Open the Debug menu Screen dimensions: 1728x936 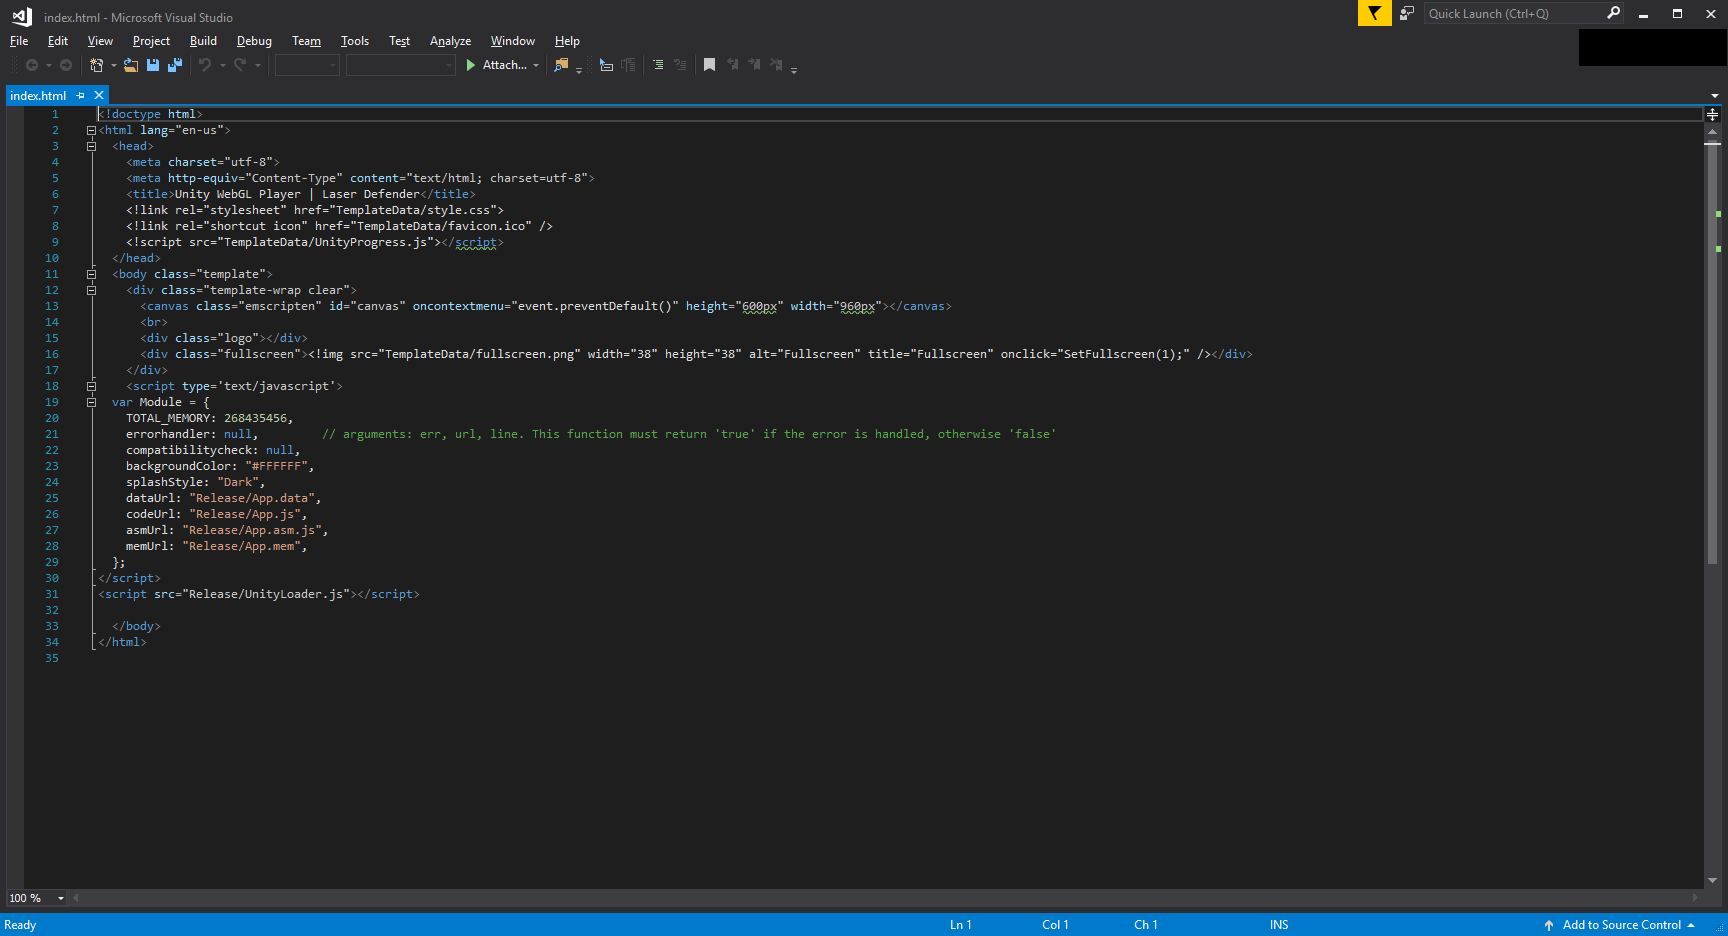pos(254,41)
